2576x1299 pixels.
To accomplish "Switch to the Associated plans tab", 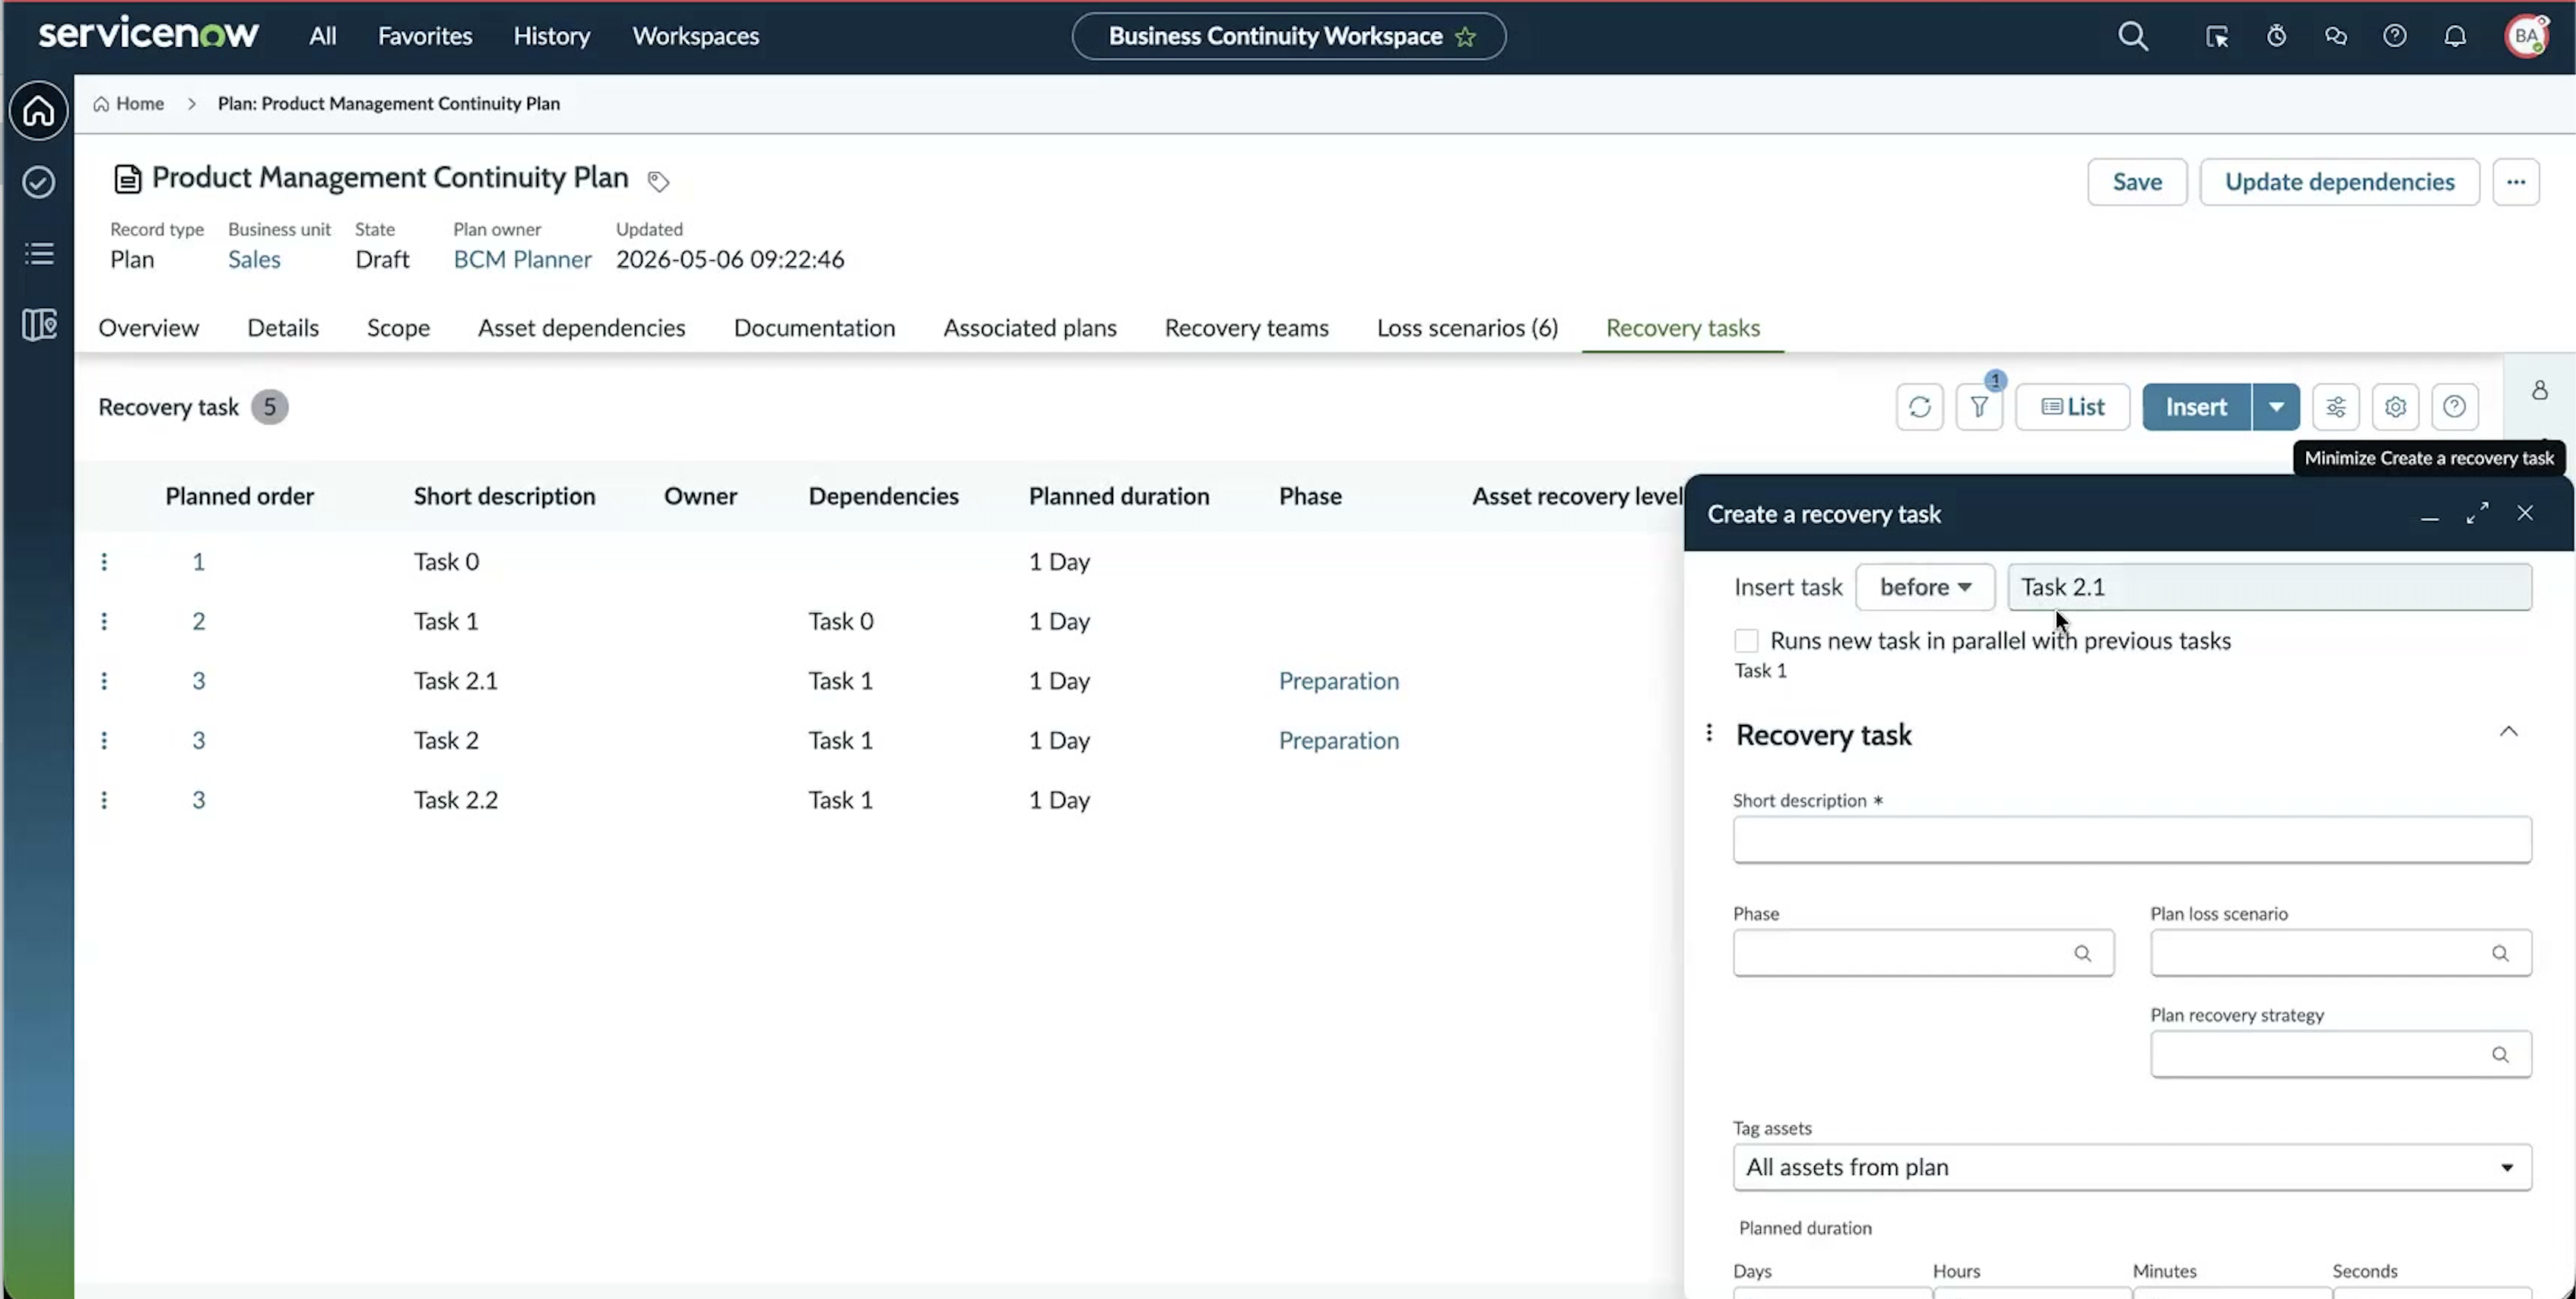I will coord(1030,328).
